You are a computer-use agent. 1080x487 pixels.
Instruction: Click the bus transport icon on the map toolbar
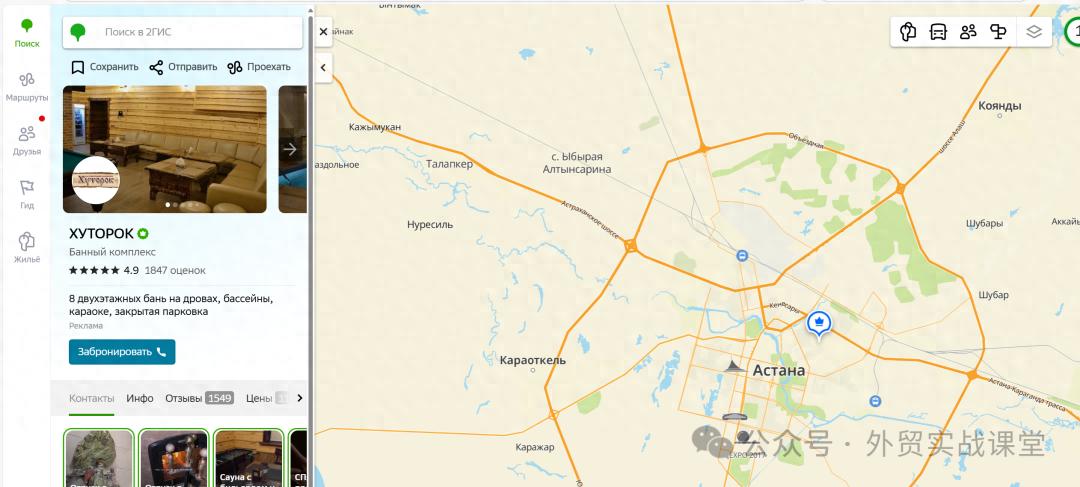pyautogui.click(x=938, y=32)
